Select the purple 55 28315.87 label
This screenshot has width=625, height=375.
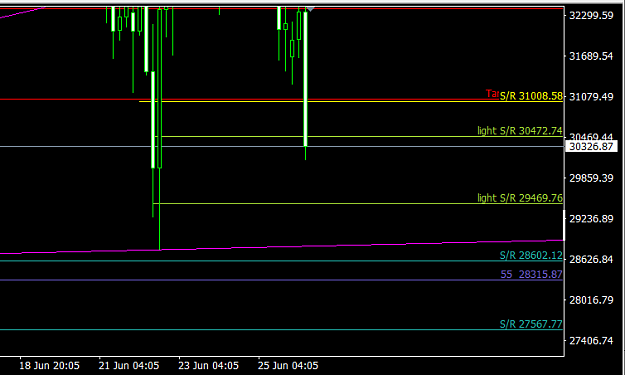coord(531,274)
